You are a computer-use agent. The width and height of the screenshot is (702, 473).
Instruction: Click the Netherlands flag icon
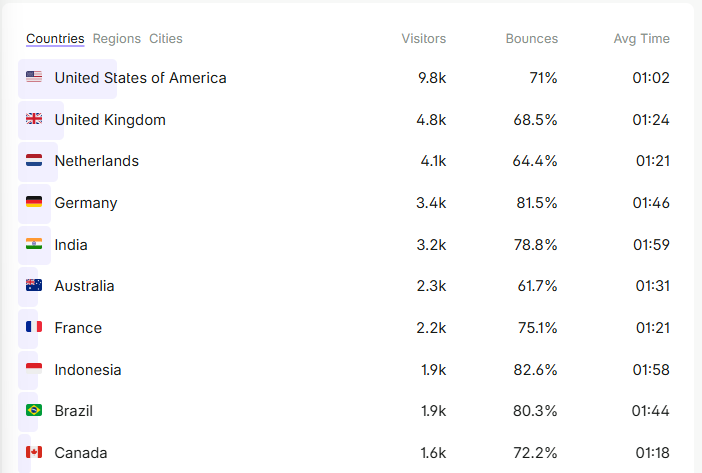pos(34,160)
